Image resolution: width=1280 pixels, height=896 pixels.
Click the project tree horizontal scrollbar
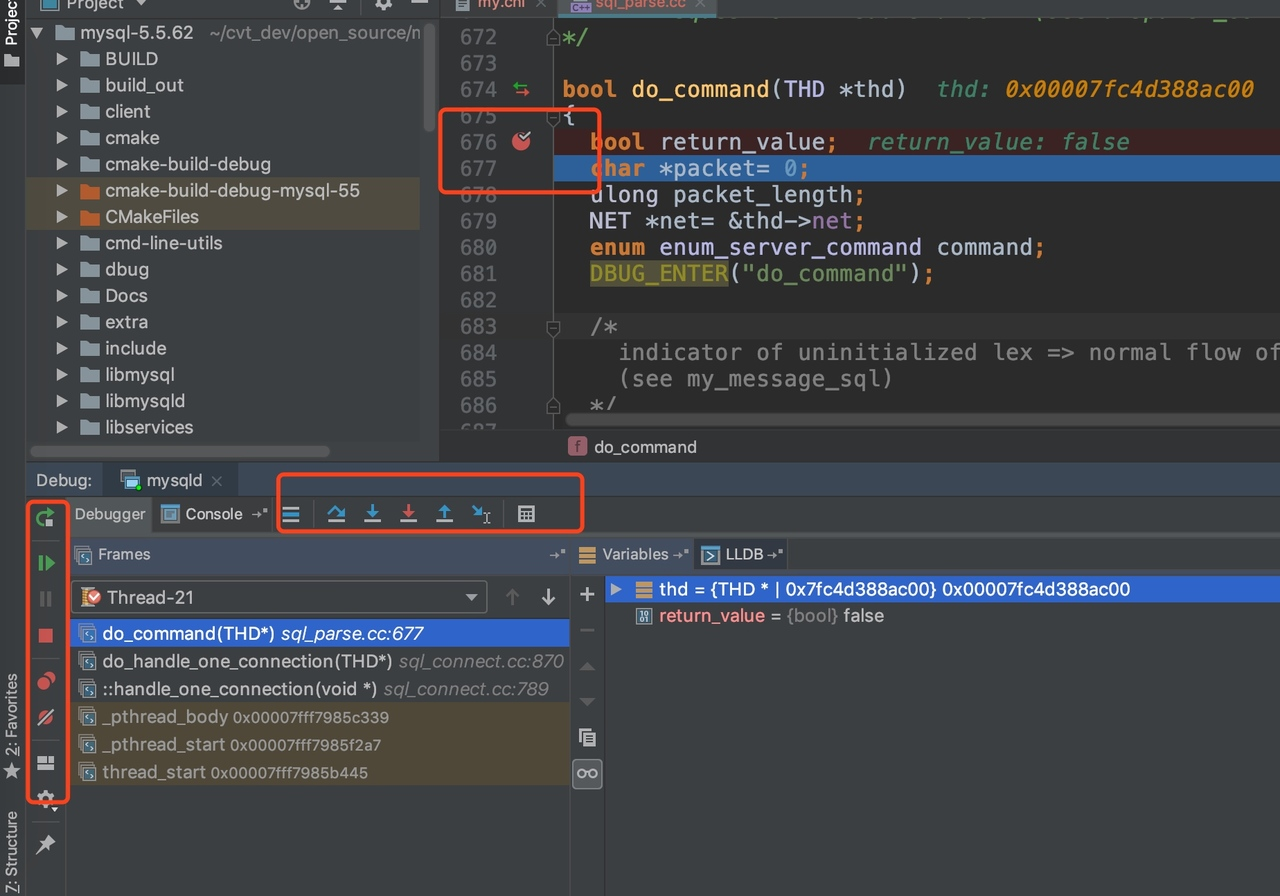[x=180, y=451]
